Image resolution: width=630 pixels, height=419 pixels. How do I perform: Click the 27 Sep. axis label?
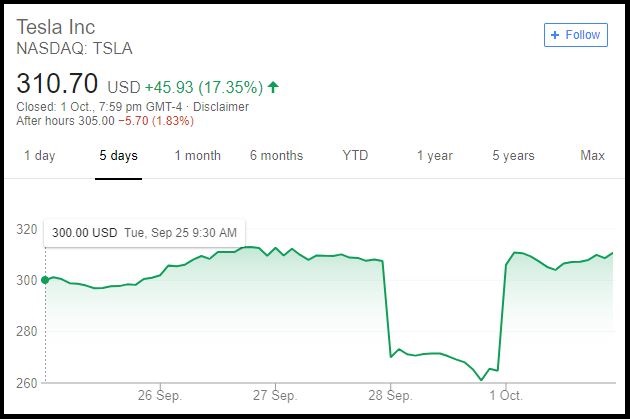(276, 395)
